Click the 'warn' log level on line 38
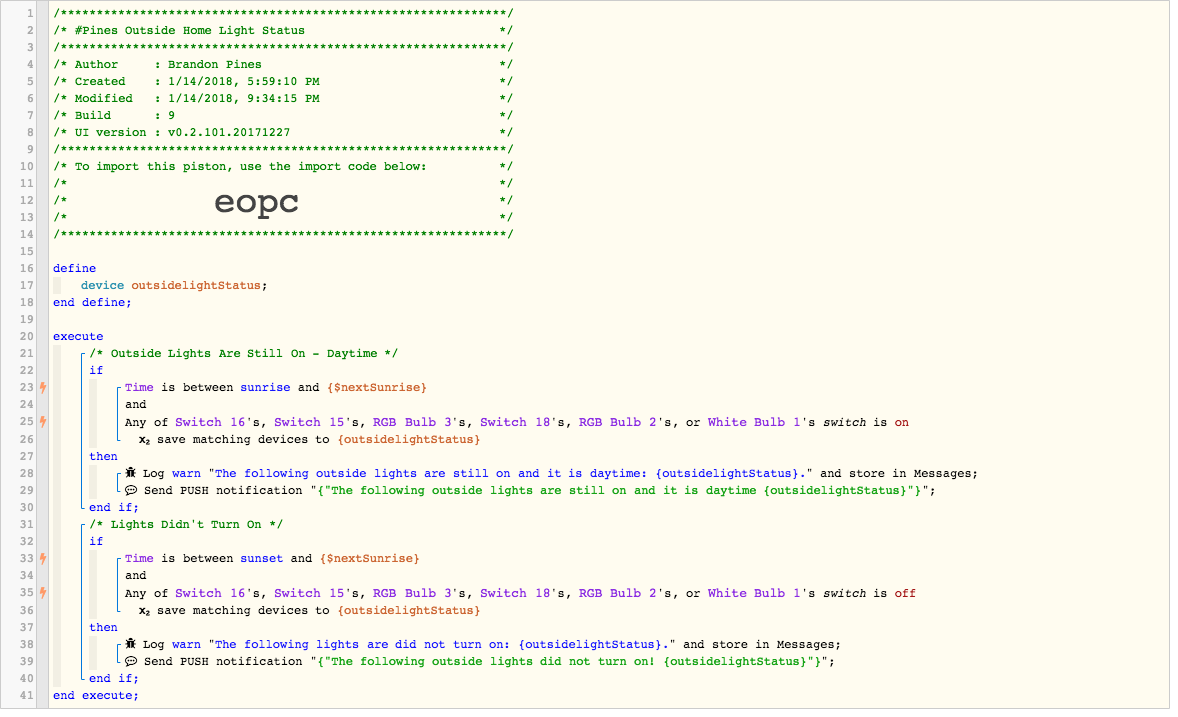 pyautogui.click(x=186, y=645)
